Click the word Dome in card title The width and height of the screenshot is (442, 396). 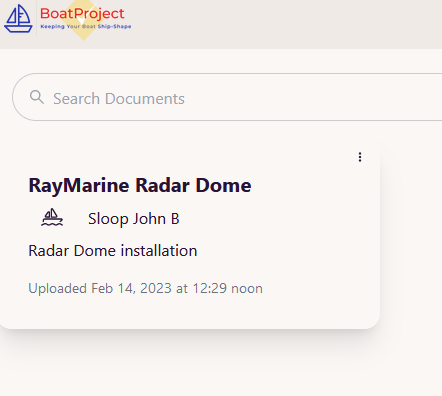[x=223, y=185]
